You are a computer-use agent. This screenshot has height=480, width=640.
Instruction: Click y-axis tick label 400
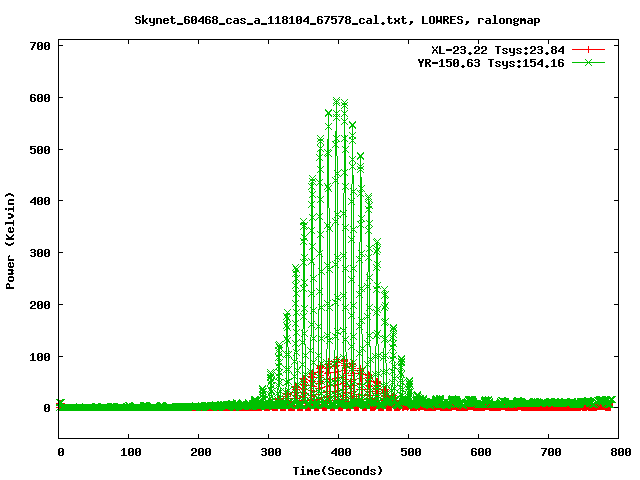pos(40,201)
